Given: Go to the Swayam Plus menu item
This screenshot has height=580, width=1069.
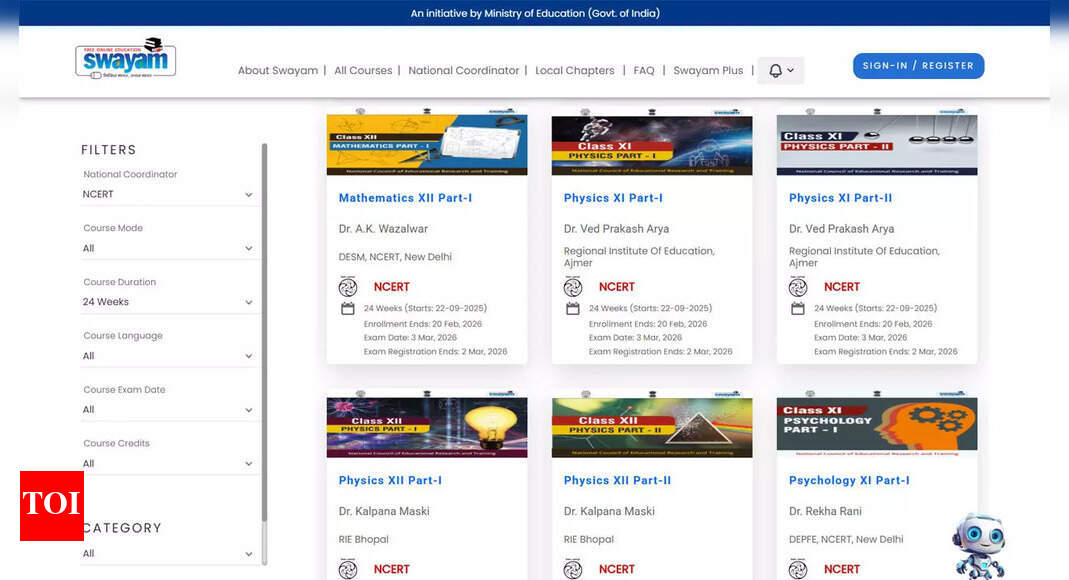Looking at the screenshot, I should pyautogui.click(x=708, y=71).
